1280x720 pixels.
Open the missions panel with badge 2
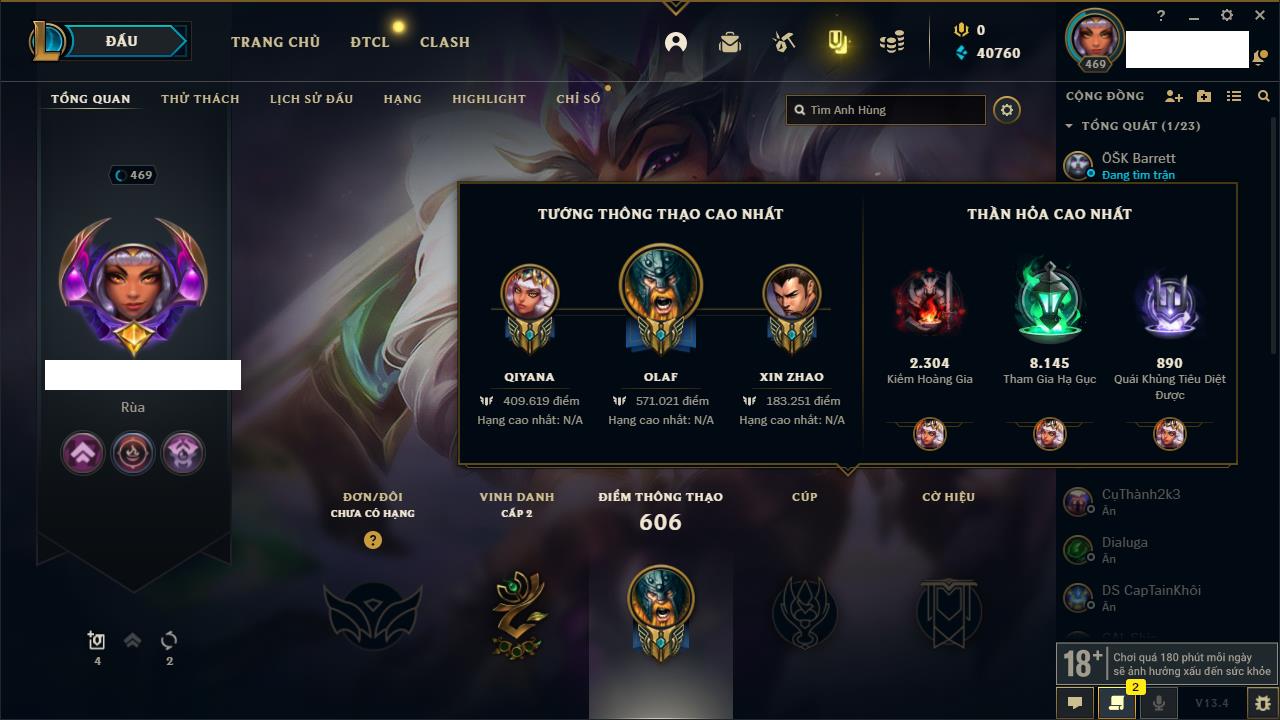pyautogui.click(x=1117, y=703)
